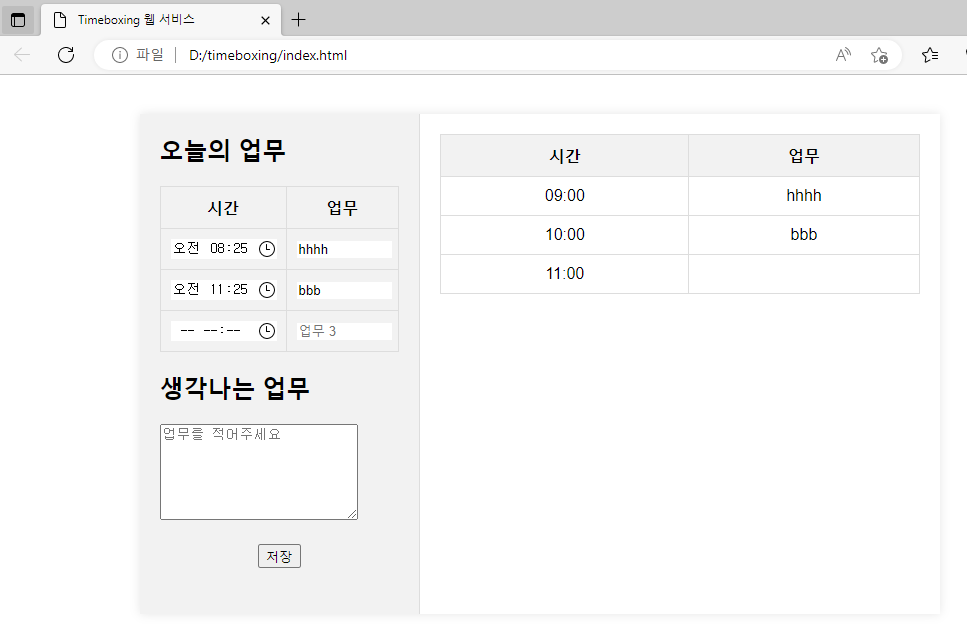Screen dimensions: 967x641
Task: Click the tab actions sidebar icon
Action: 18,20
